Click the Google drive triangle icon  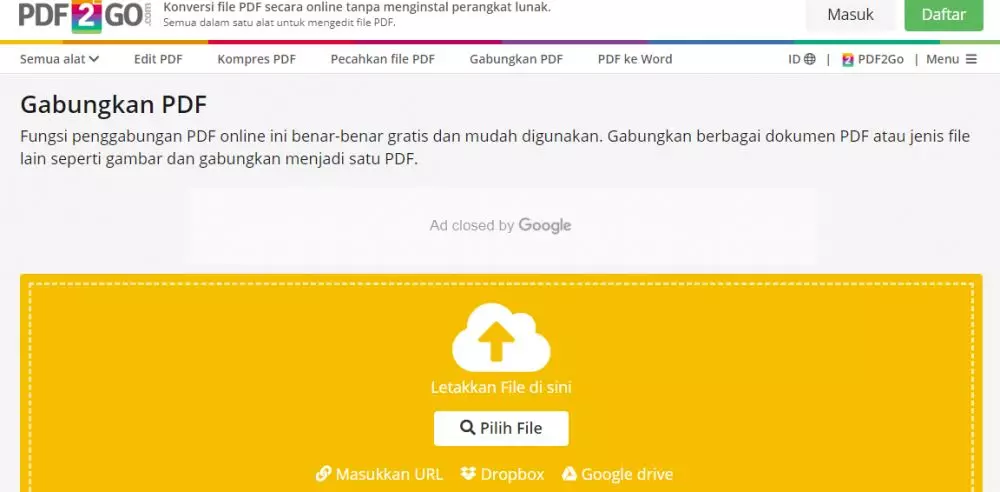point(570,474)
